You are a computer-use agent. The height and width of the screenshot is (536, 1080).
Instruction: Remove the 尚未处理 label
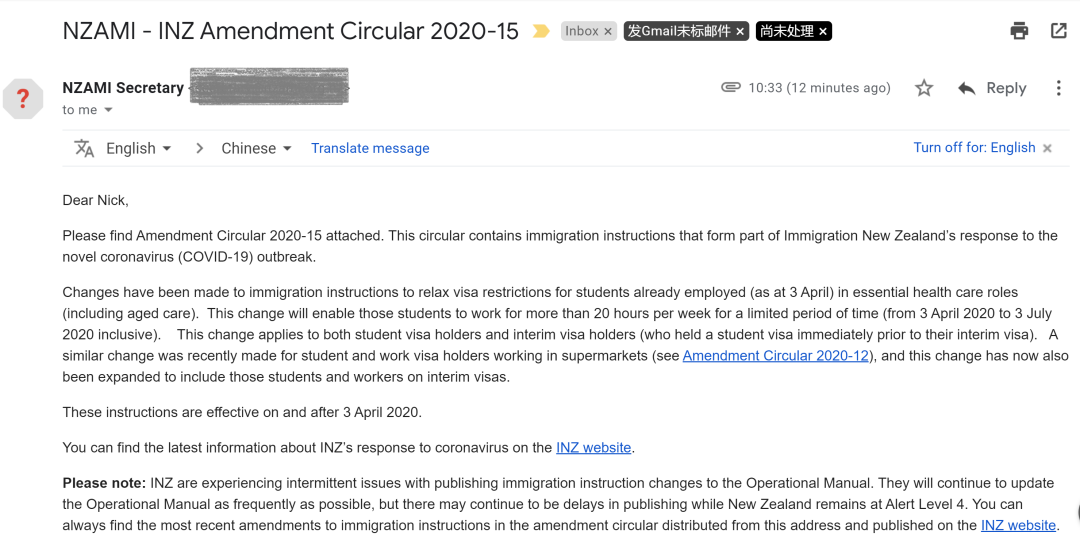[823, 32]
